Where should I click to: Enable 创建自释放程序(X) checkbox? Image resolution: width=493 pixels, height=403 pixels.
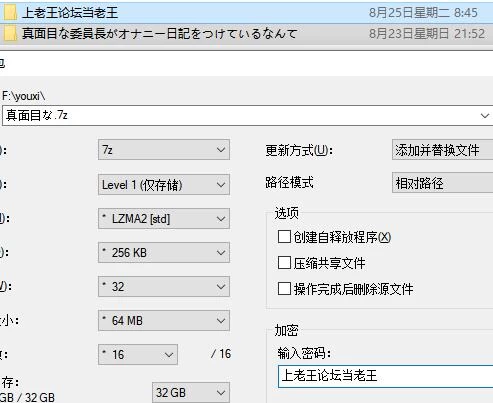click(x=284, y=237)
